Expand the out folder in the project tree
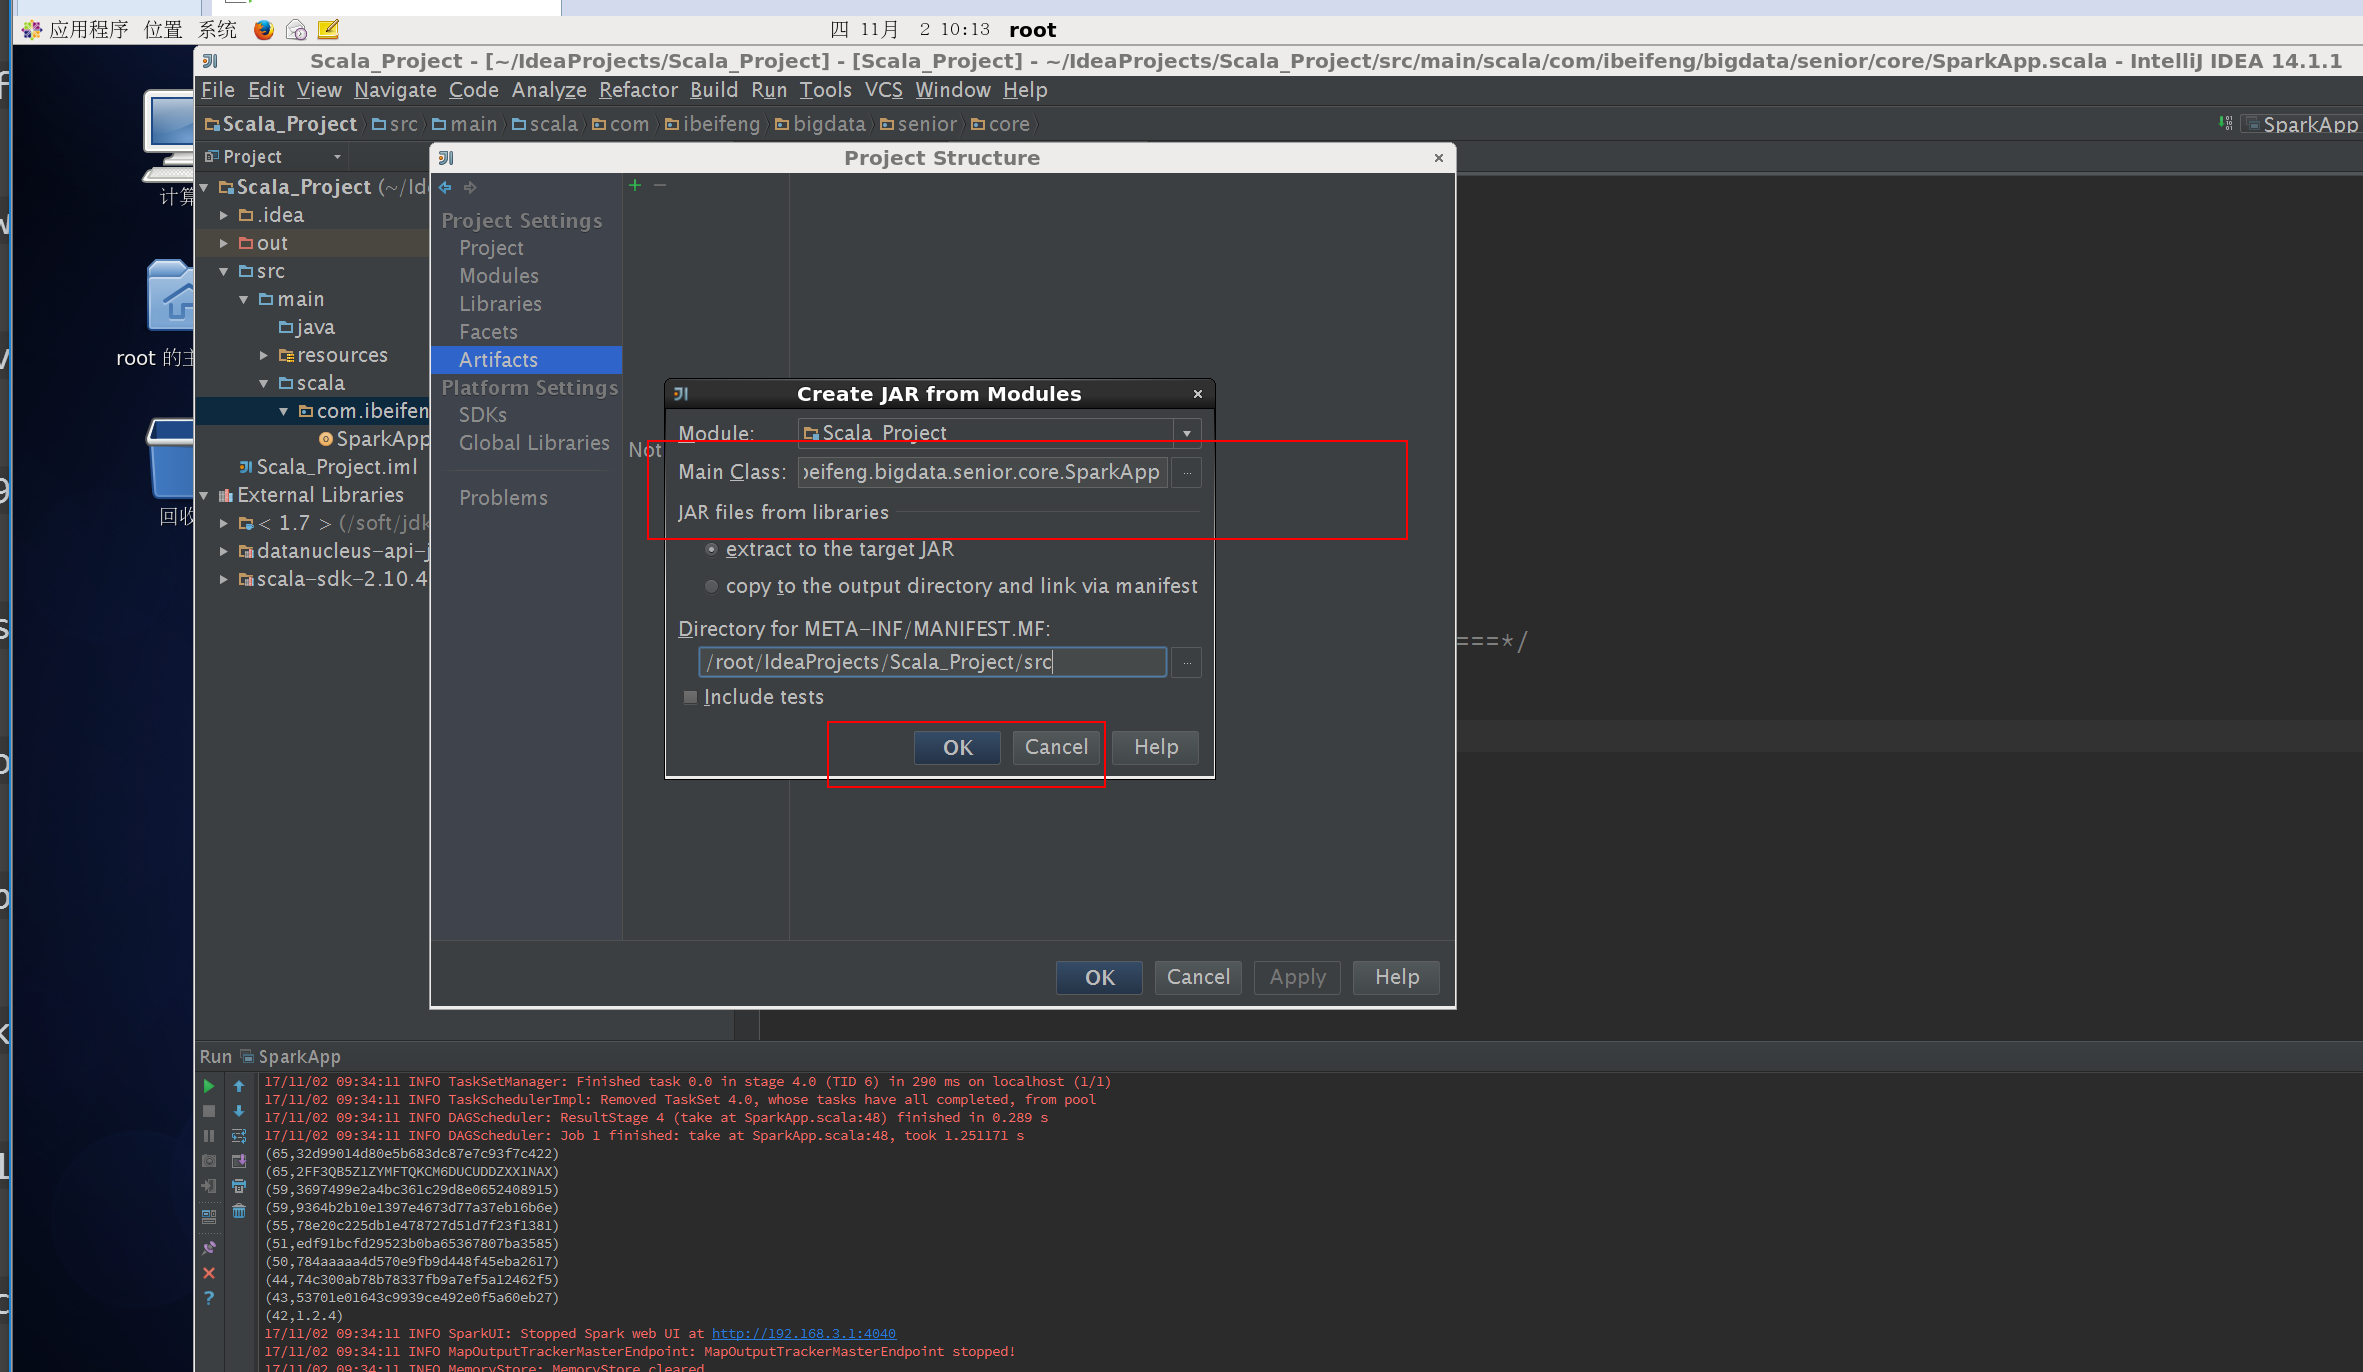Screen dimensions: 2363x1372 pyautogui.click(x=224, y=243)
